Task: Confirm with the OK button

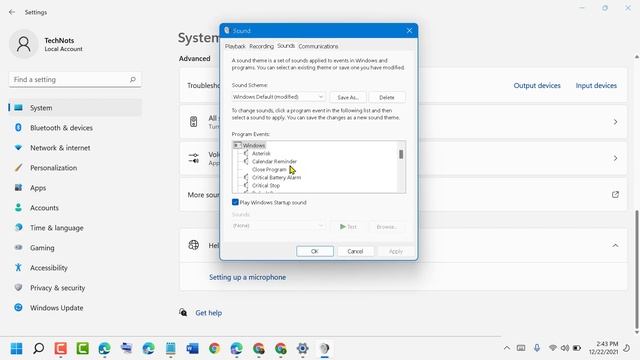Action: tap(315, 251)
